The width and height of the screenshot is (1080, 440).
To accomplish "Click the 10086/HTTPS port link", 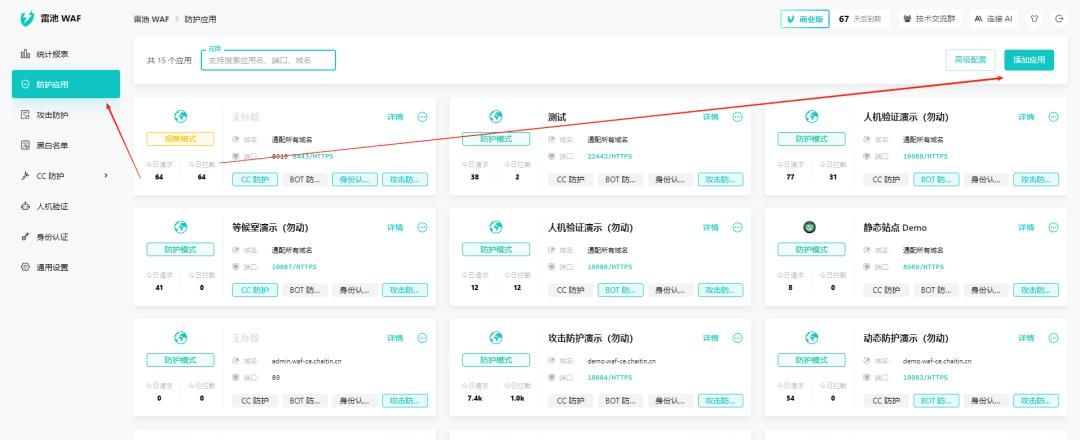I will pos(610,266).
